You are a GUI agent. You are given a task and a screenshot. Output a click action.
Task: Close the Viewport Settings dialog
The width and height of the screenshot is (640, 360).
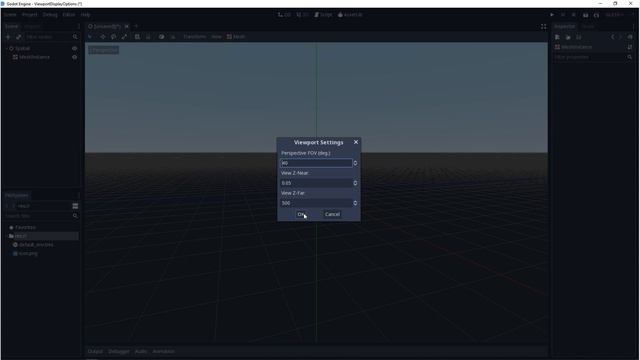coord(356,142)
